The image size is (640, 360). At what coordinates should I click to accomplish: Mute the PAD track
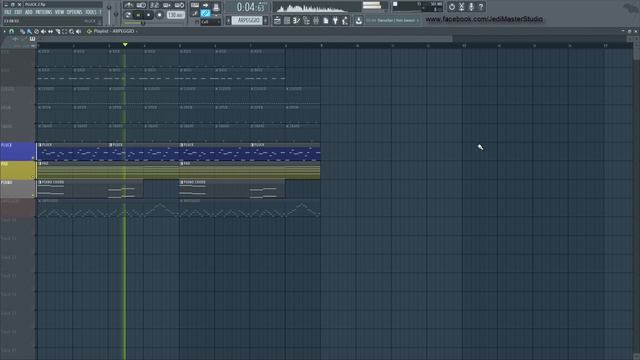[33, 177]
